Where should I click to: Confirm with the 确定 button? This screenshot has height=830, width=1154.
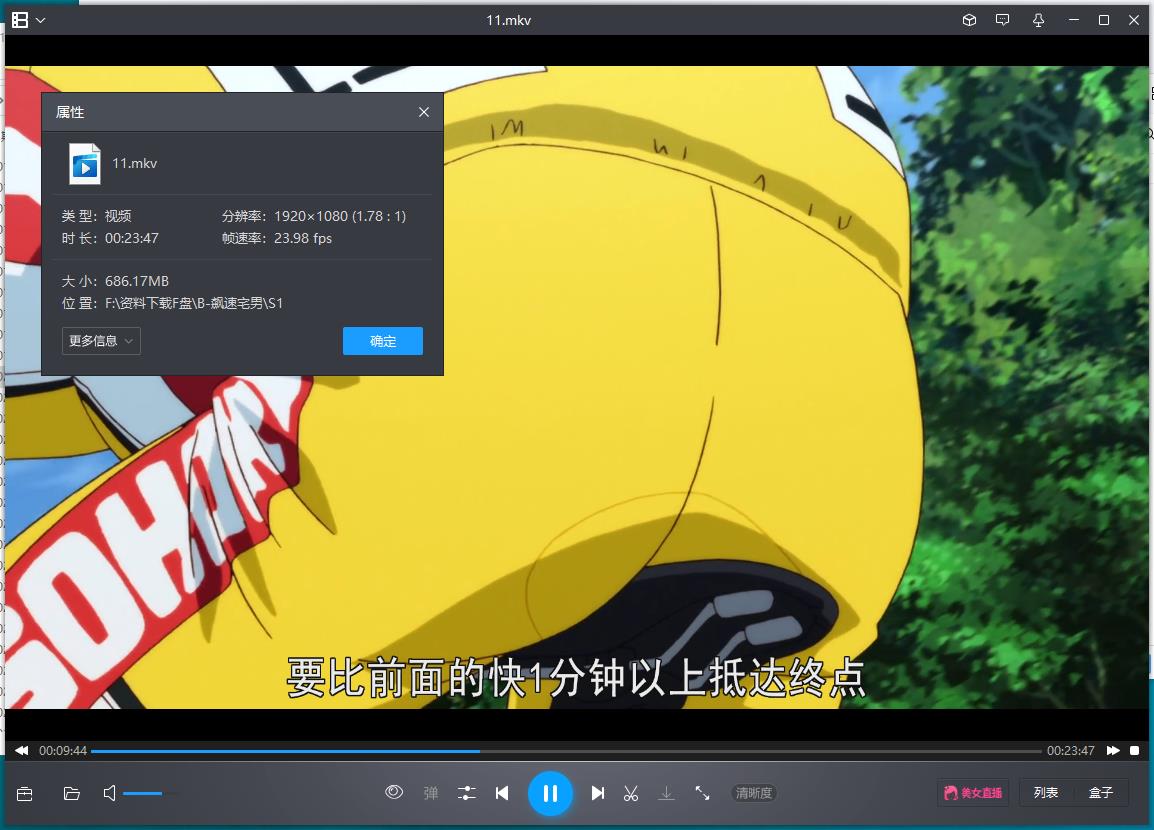click(383, 341)
